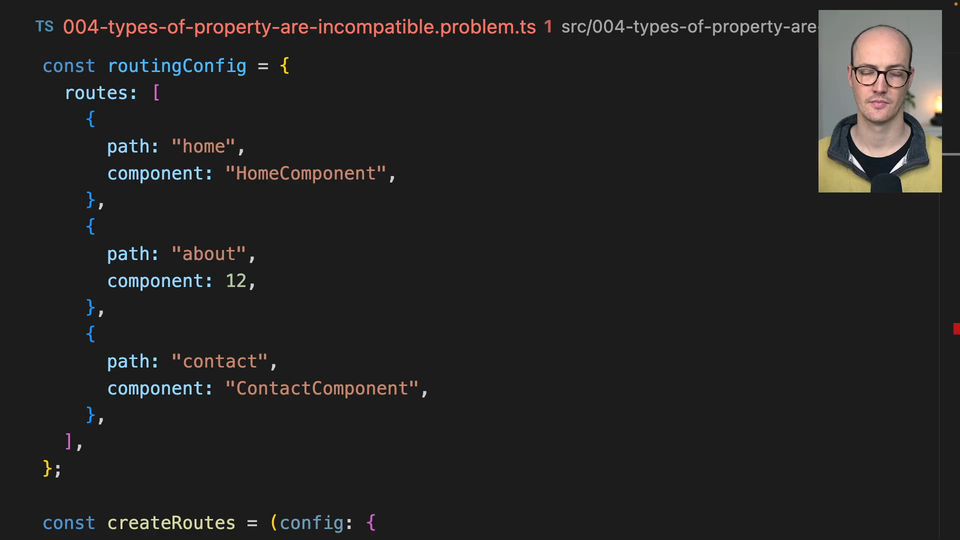Click the TS file type icon in tab

pos(44,27)
